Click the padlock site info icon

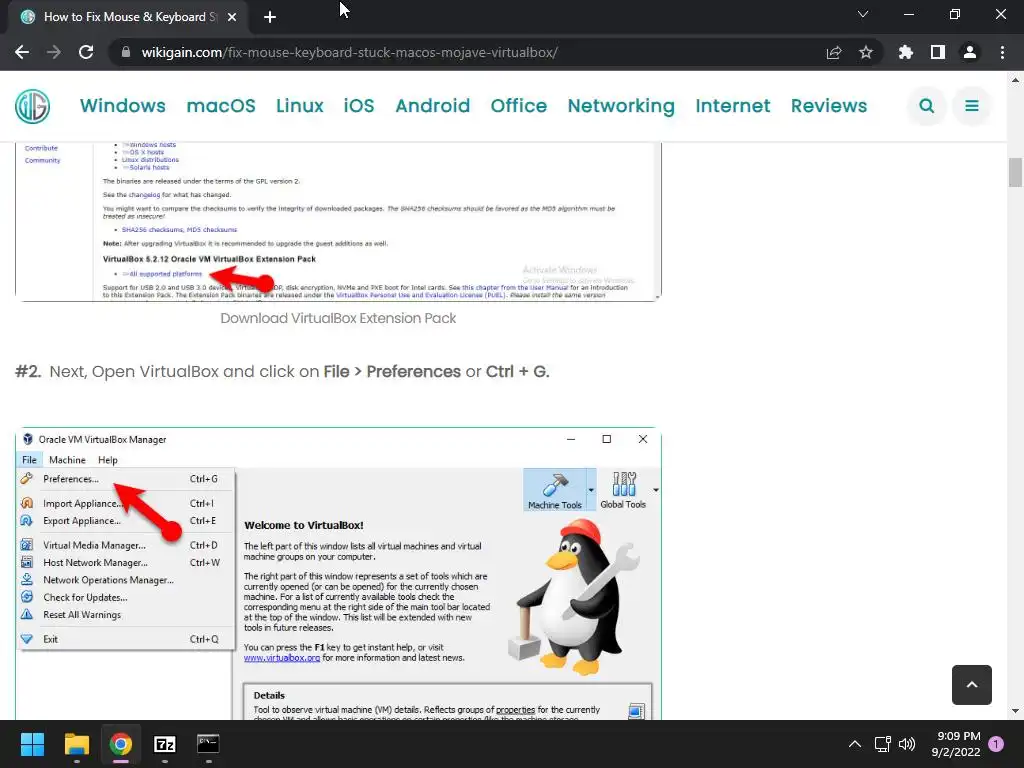(x=126, y=52)
